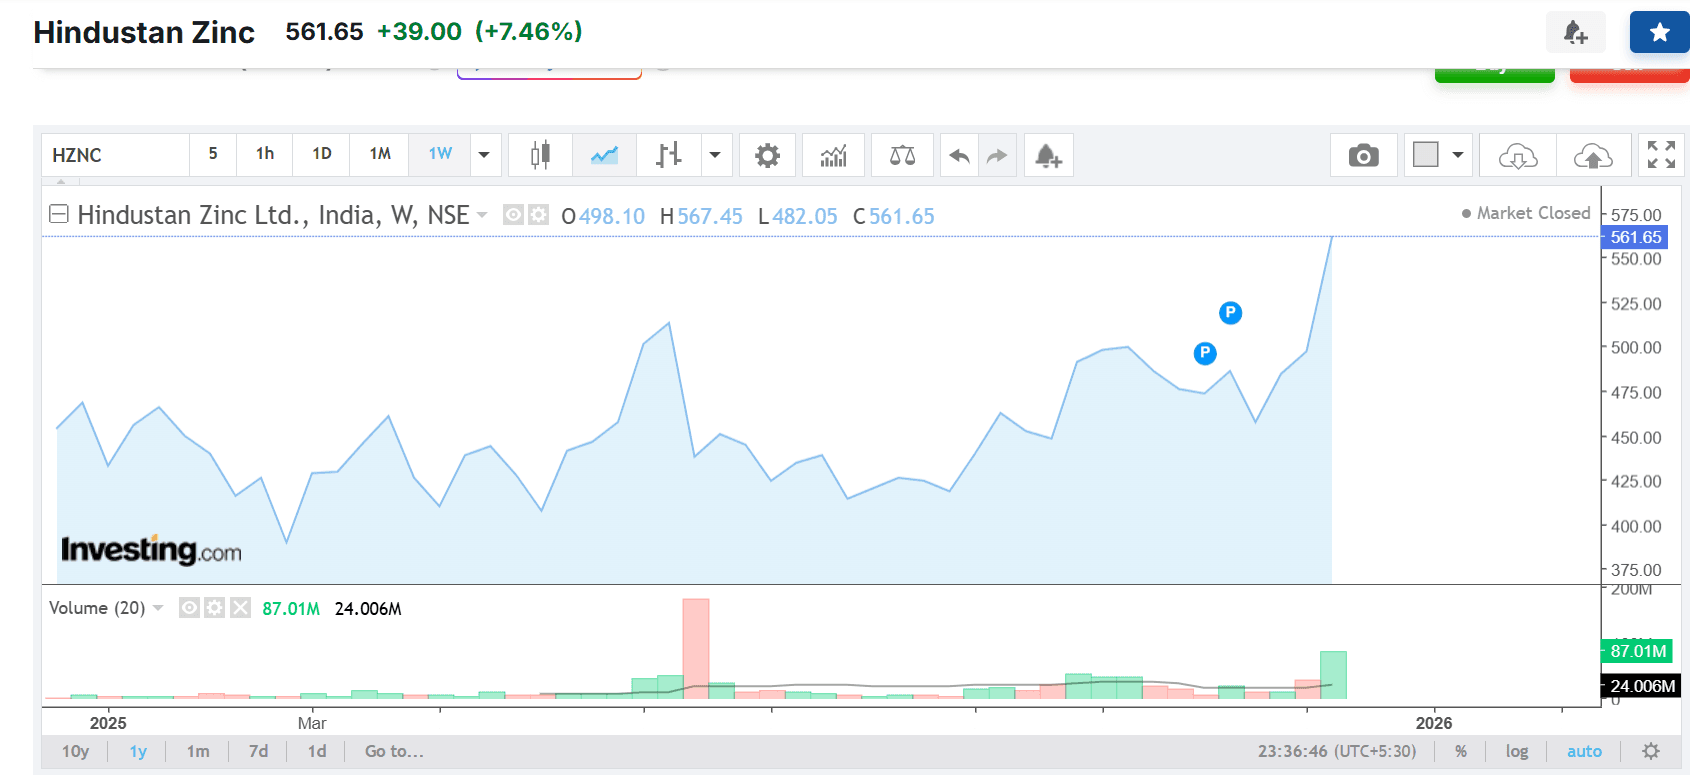Select the candlestick chart style icon
Viewport: 1690px width, 775px height.
point(540,155)
